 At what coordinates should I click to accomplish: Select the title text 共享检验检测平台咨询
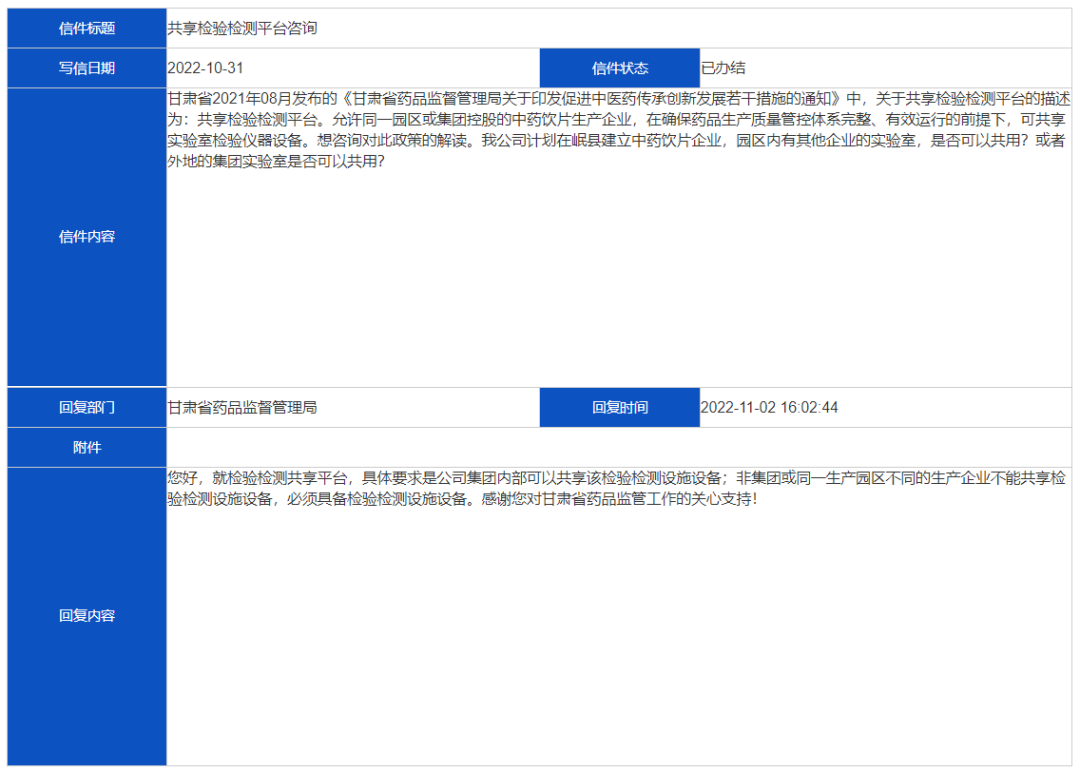[242, 28]
